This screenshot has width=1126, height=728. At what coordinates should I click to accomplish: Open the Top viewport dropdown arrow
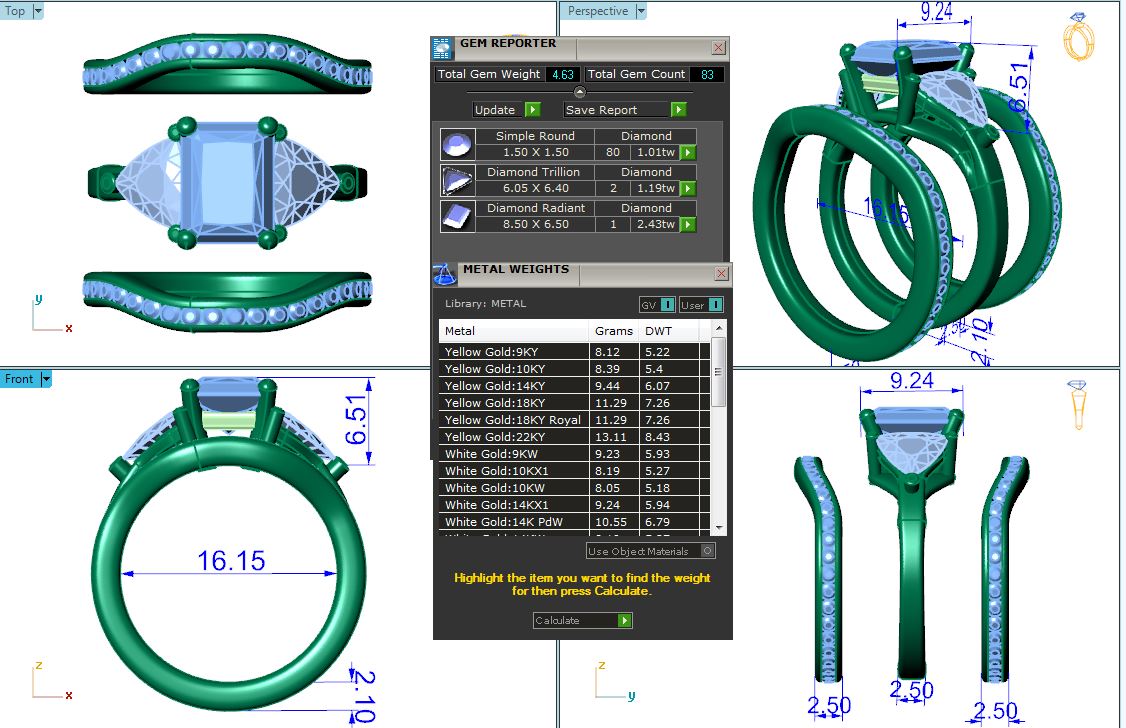pyautogui.click(x=39, y=11)
